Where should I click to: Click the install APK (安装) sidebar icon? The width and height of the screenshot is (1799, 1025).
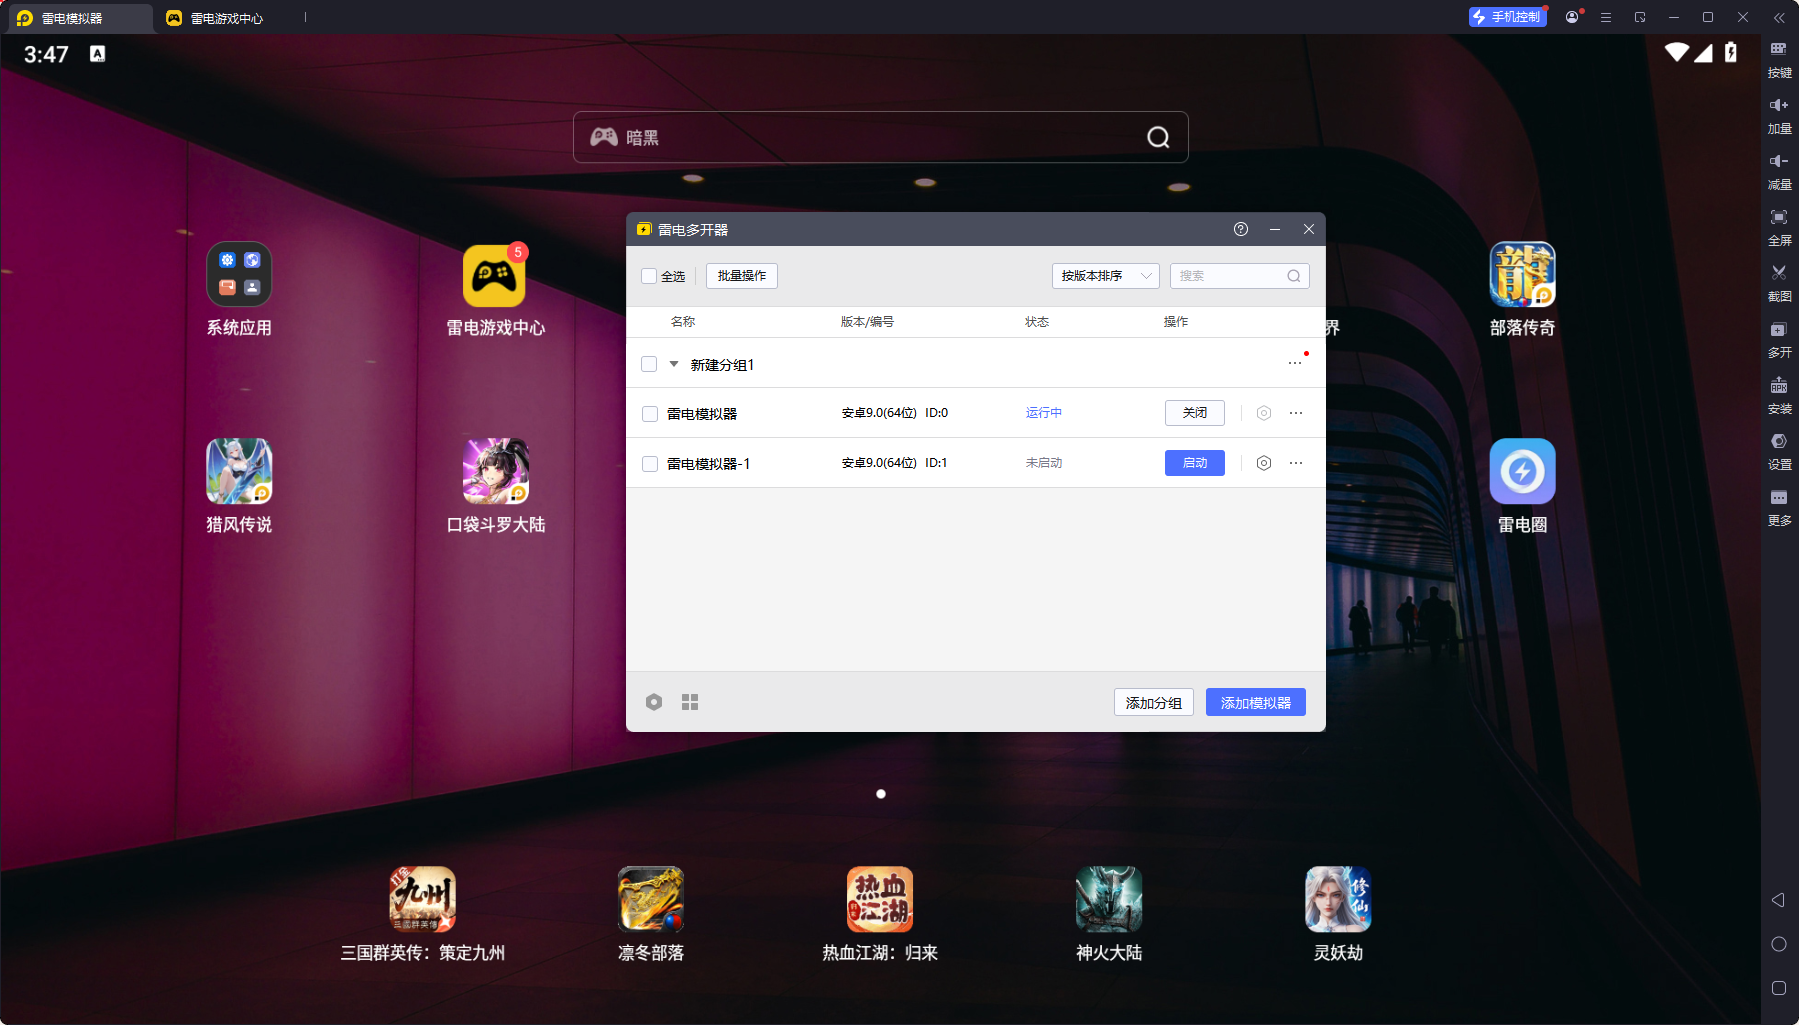coord(1779,386)
